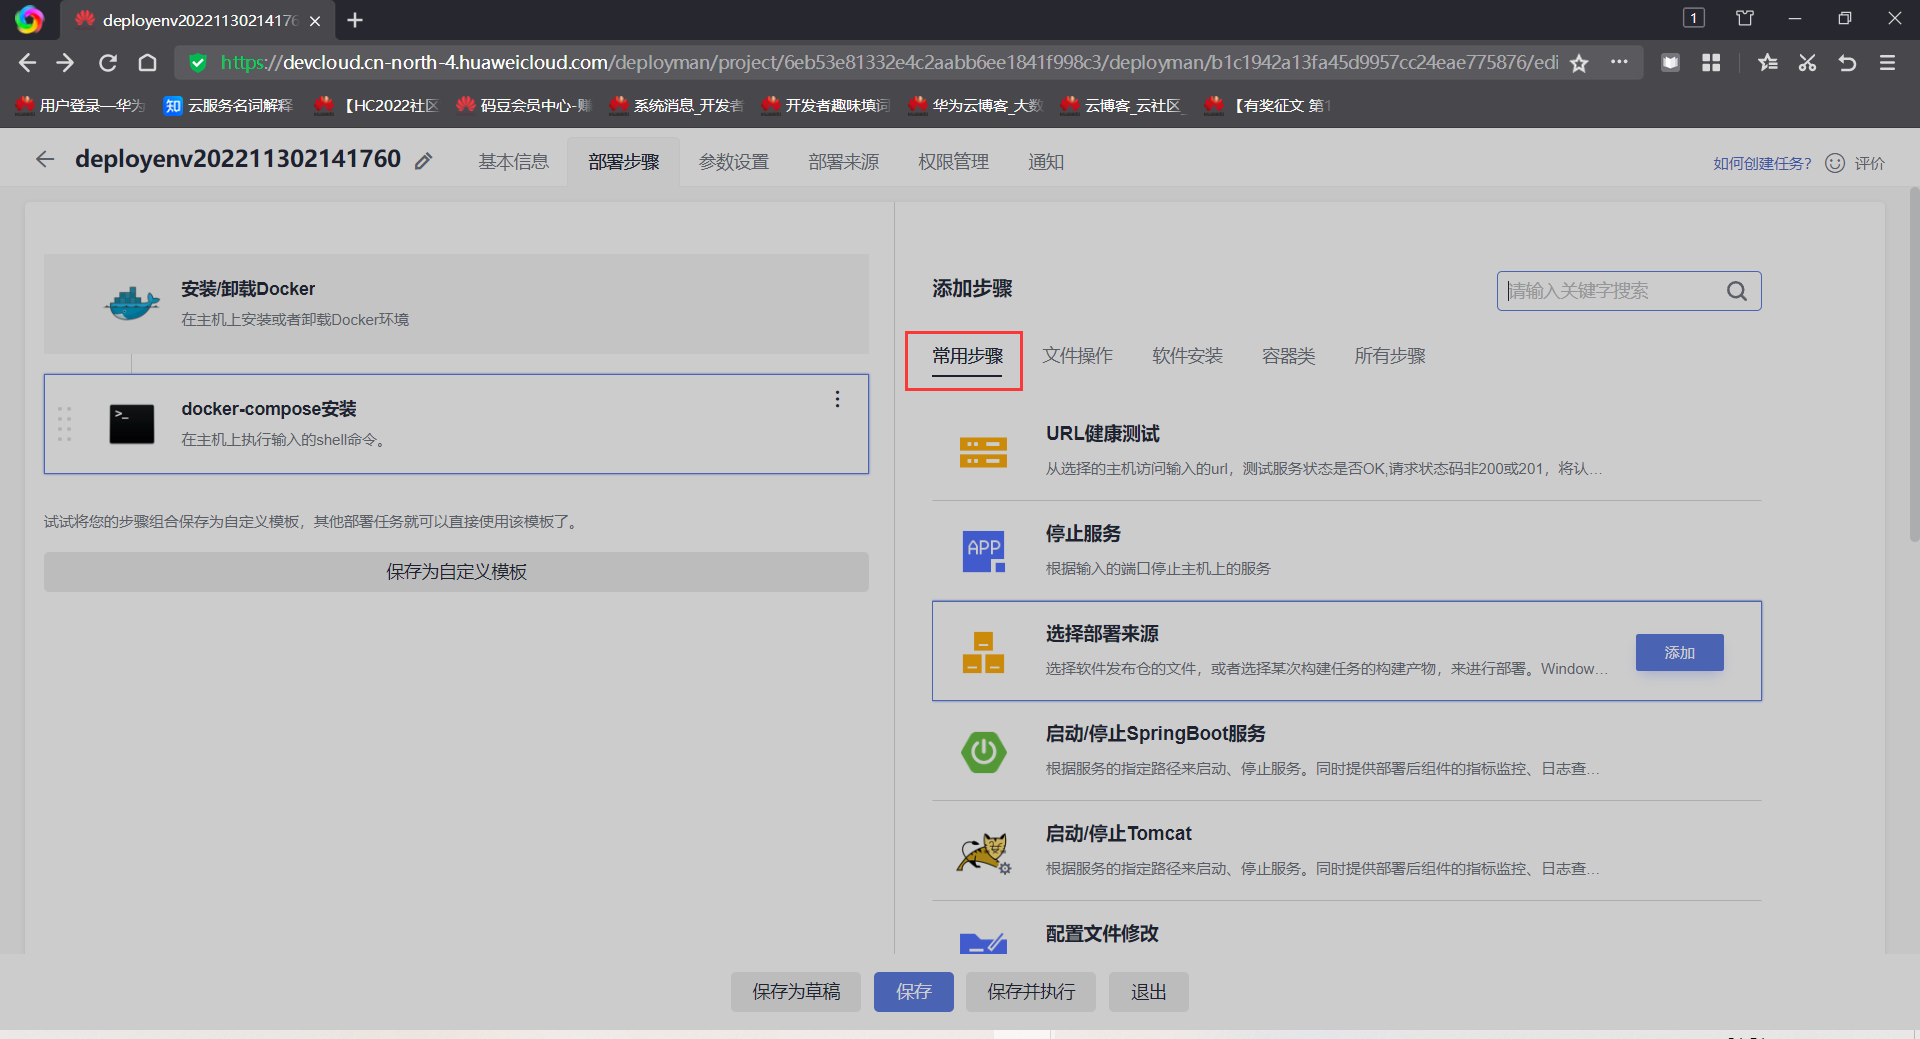Click the blue 保存 button
Image resolution: width=1920 pixels, height=1039 pixels.
914,992
